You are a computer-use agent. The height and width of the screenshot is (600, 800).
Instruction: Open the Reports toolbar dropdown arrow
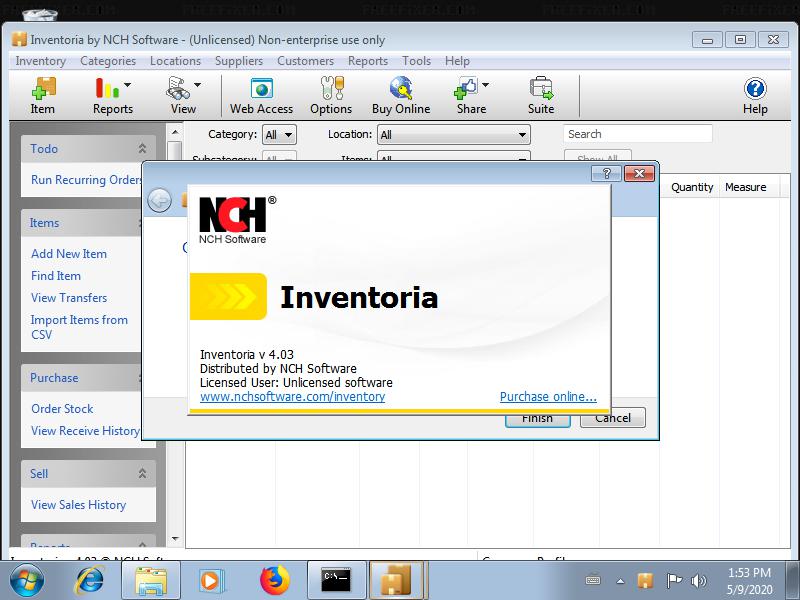(128, 85)
